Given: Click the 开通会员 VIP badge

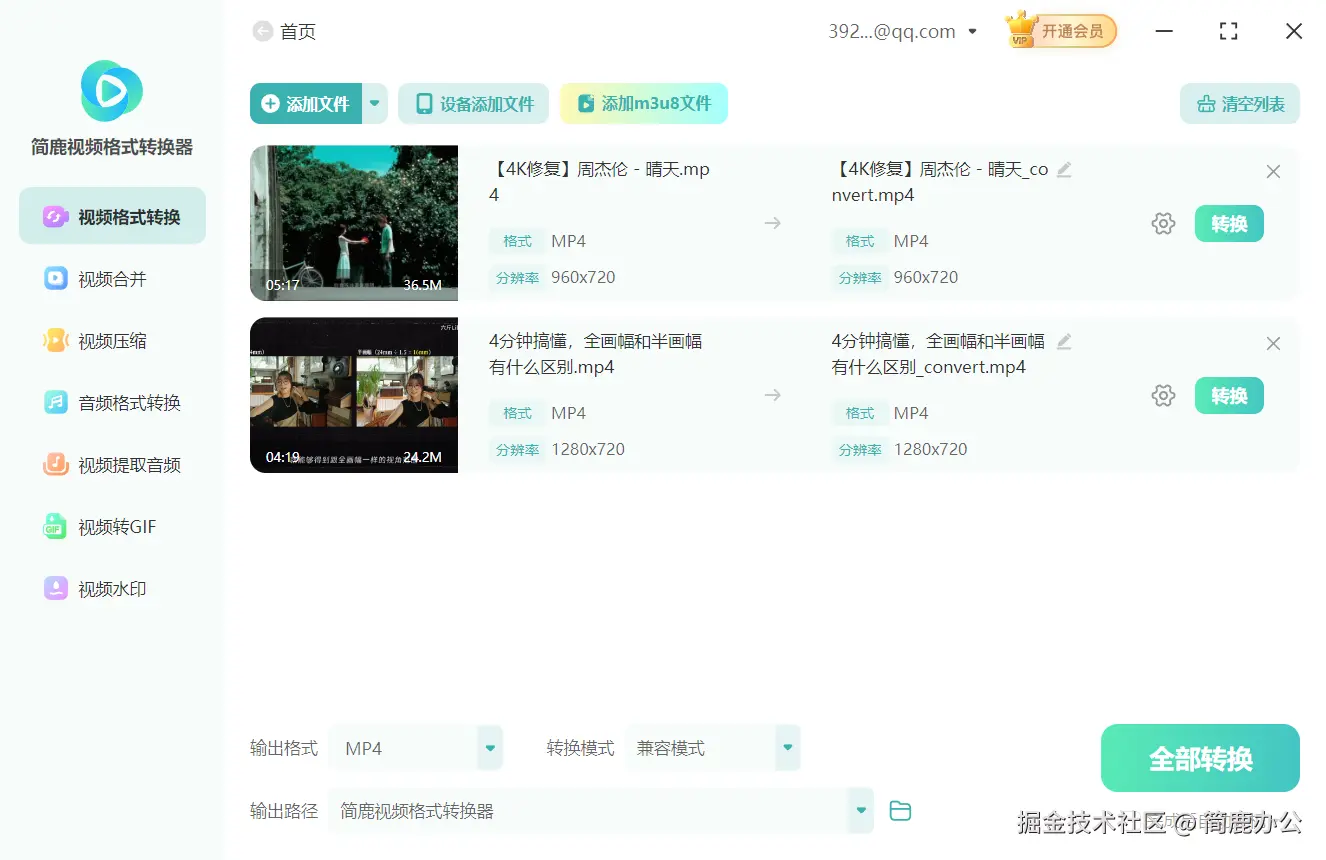Looking at the screenshot, I should (1061, 31).
